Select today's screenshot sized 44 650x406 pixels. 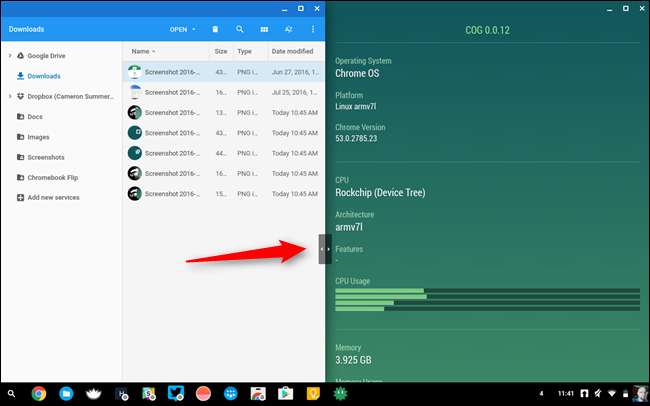tap(224, 153)
